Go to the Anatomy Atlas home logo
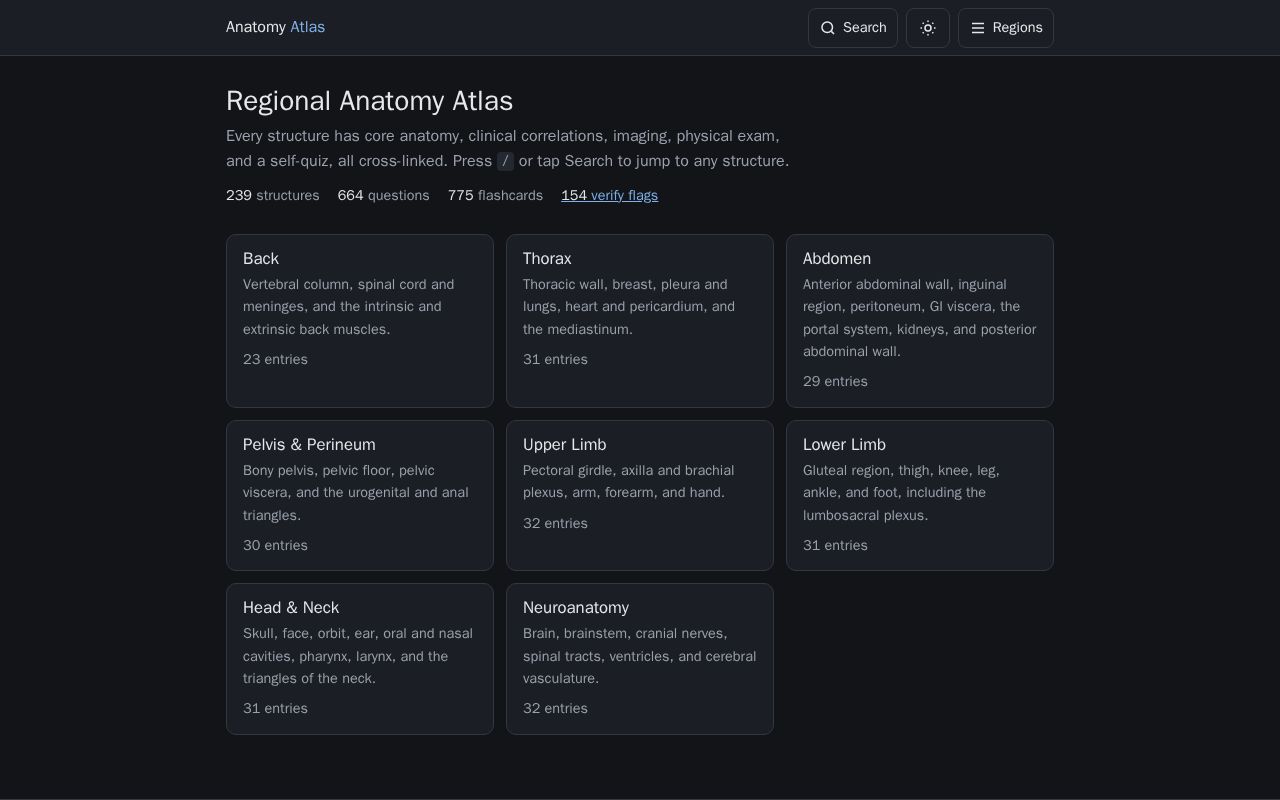This screenshot has height=800, width=1280. 275,27
